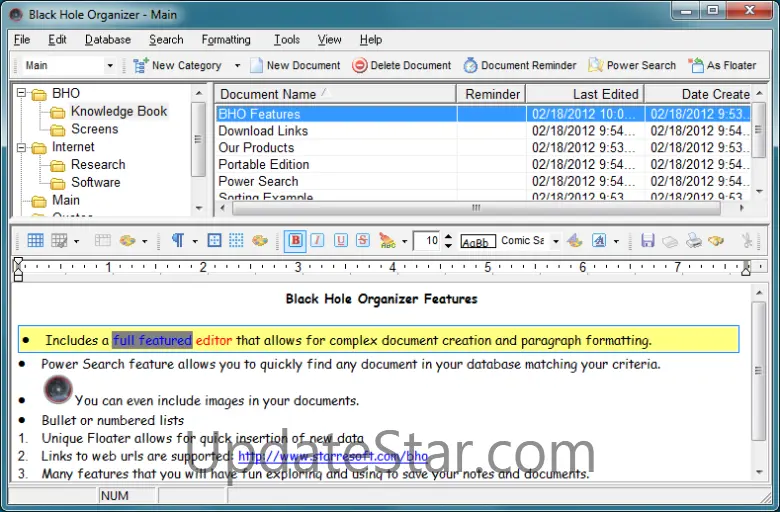Click the Reminder column header

point(491,94)
